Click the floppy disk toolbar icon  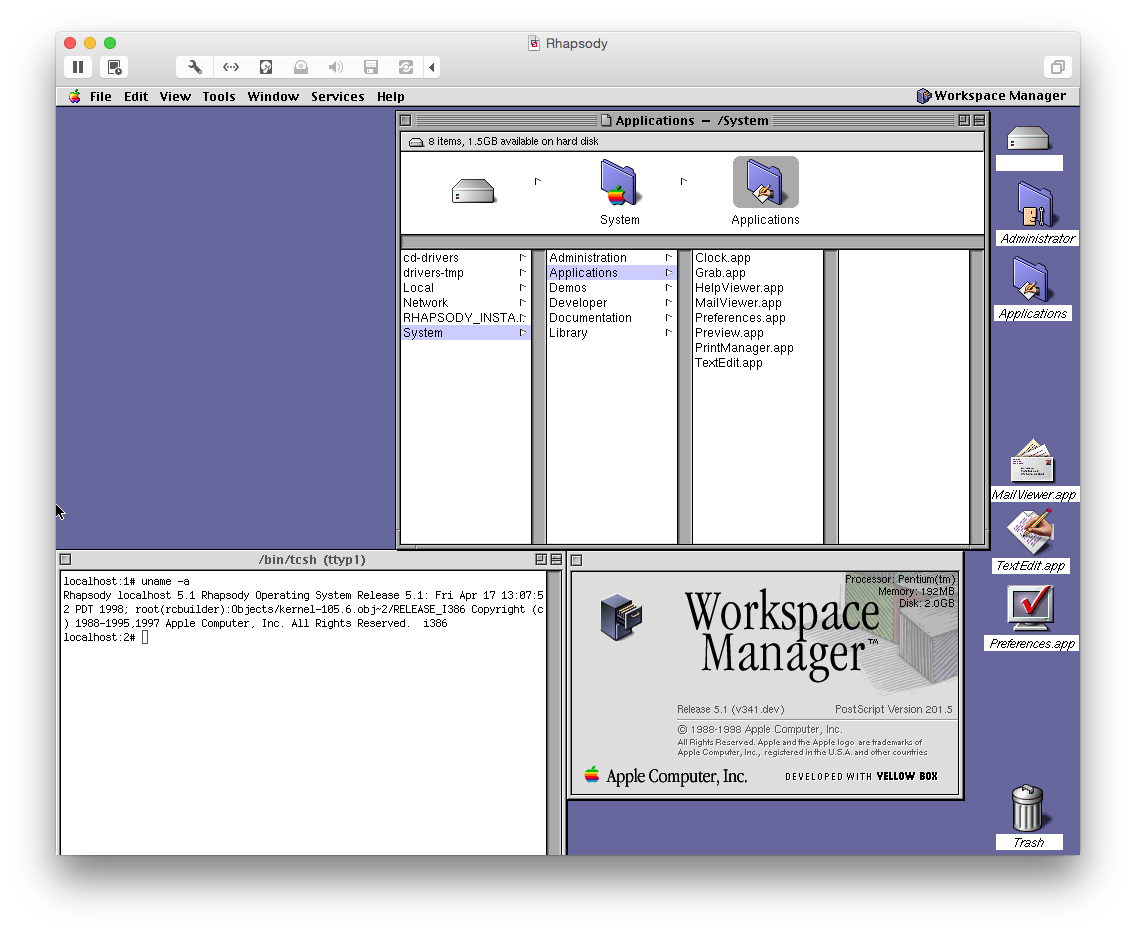(371, 67)
